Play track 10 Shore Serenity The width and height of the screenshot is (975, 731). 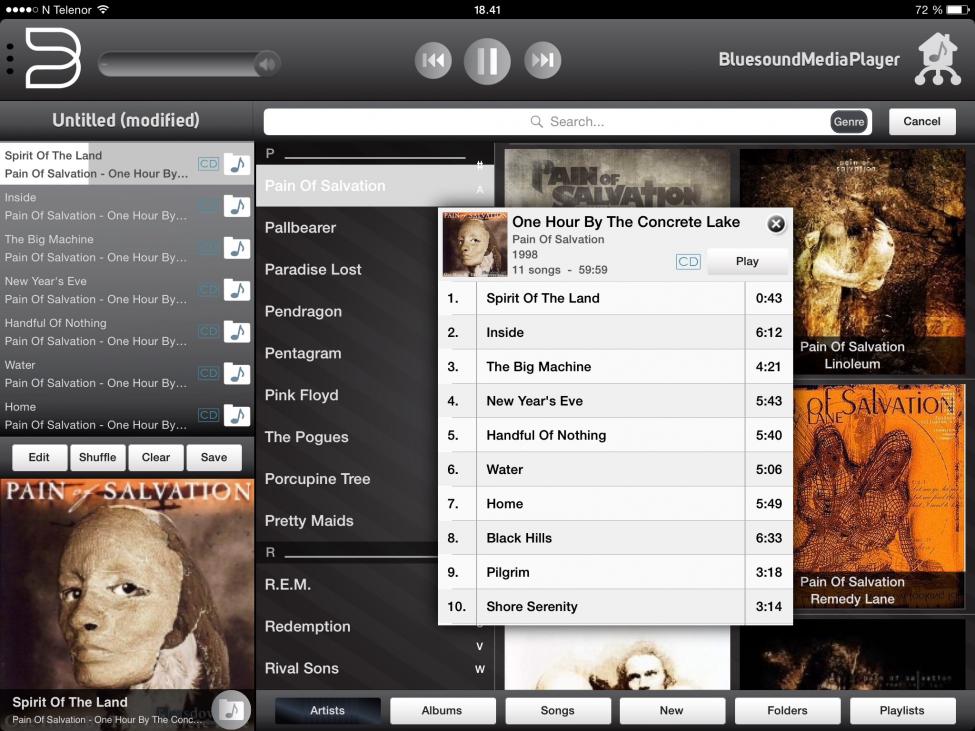[x=616, y=607]
